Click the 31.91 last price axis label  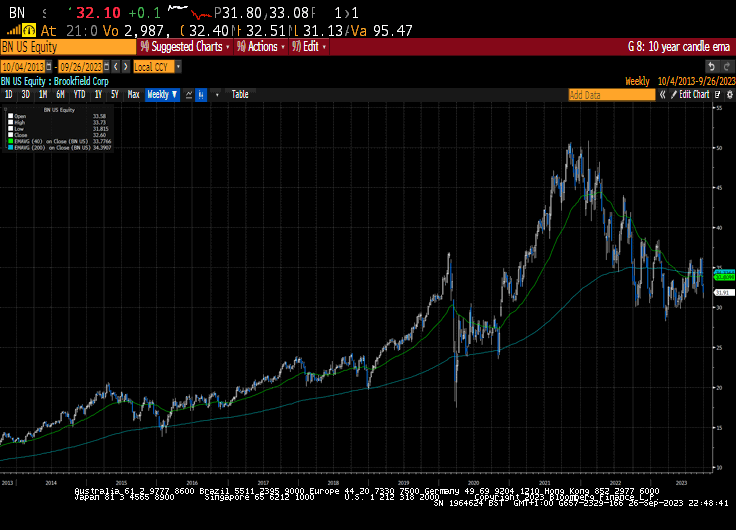[x=724, y=292]
